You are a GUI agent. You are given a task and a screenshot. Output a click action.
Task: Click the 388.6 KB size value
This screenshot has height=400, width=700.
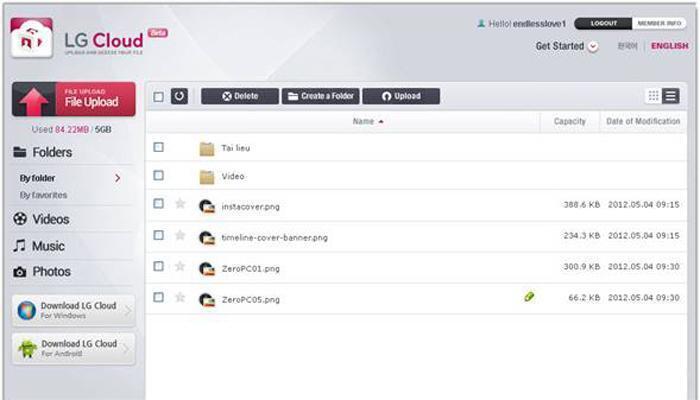(582, 204)
